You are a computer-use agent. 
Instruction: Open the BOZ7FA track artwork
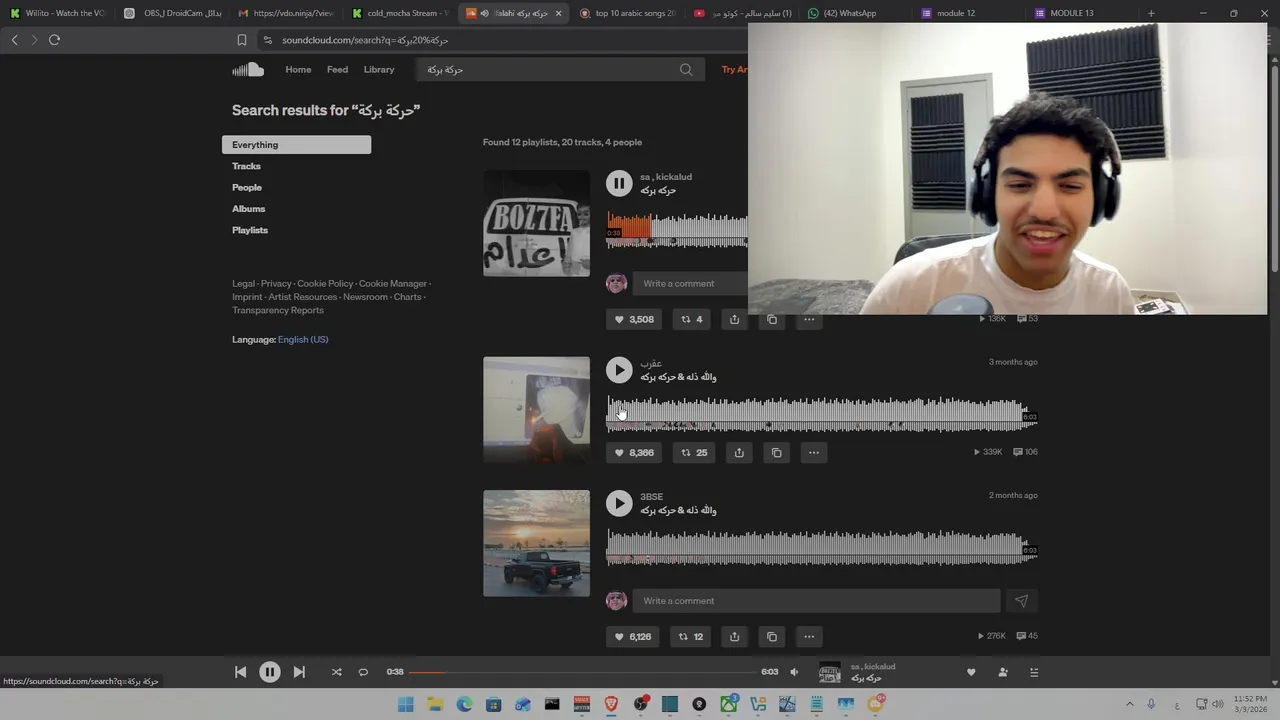(x=536, y=223)
